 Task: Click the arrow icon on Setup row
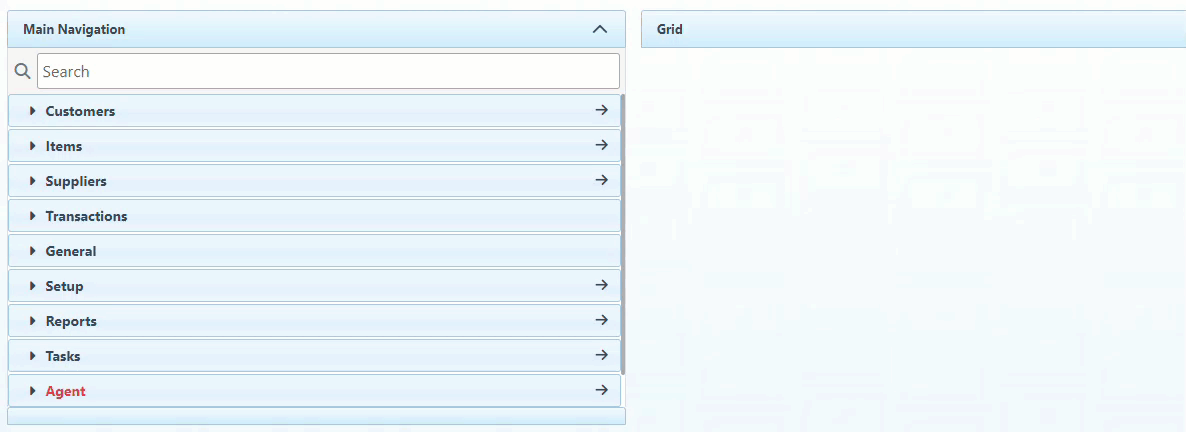[x=601, y=285]
